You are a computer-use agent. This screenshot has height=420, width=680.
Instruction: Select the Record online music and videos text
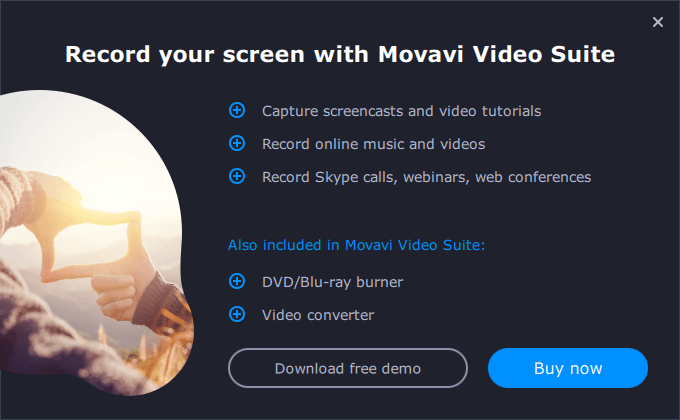click(x=373, y=144)
